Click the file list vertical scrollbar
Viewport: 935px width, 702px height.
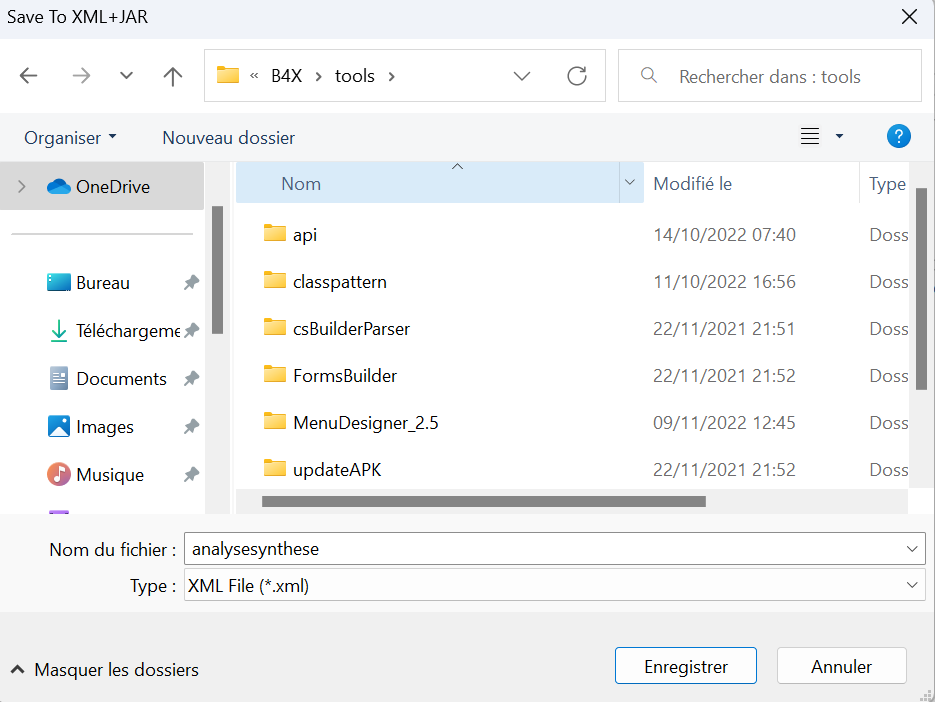click(921, 289)
